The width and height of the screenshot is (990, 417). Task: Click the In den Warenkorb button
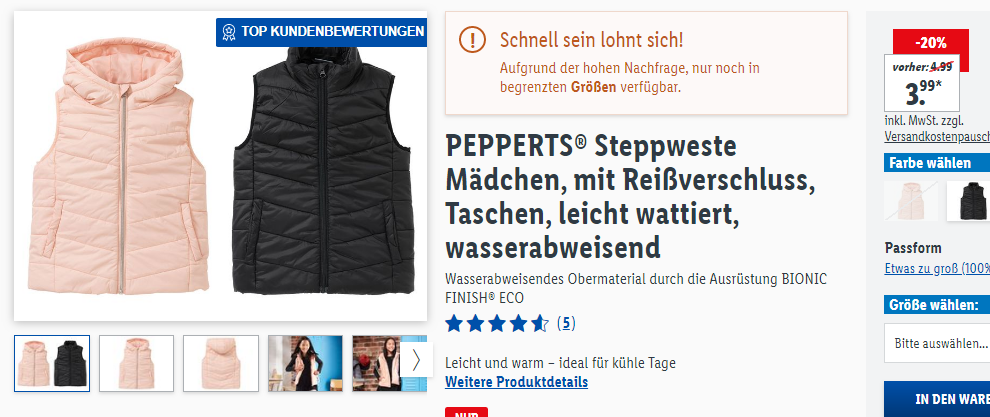point(937,399)
